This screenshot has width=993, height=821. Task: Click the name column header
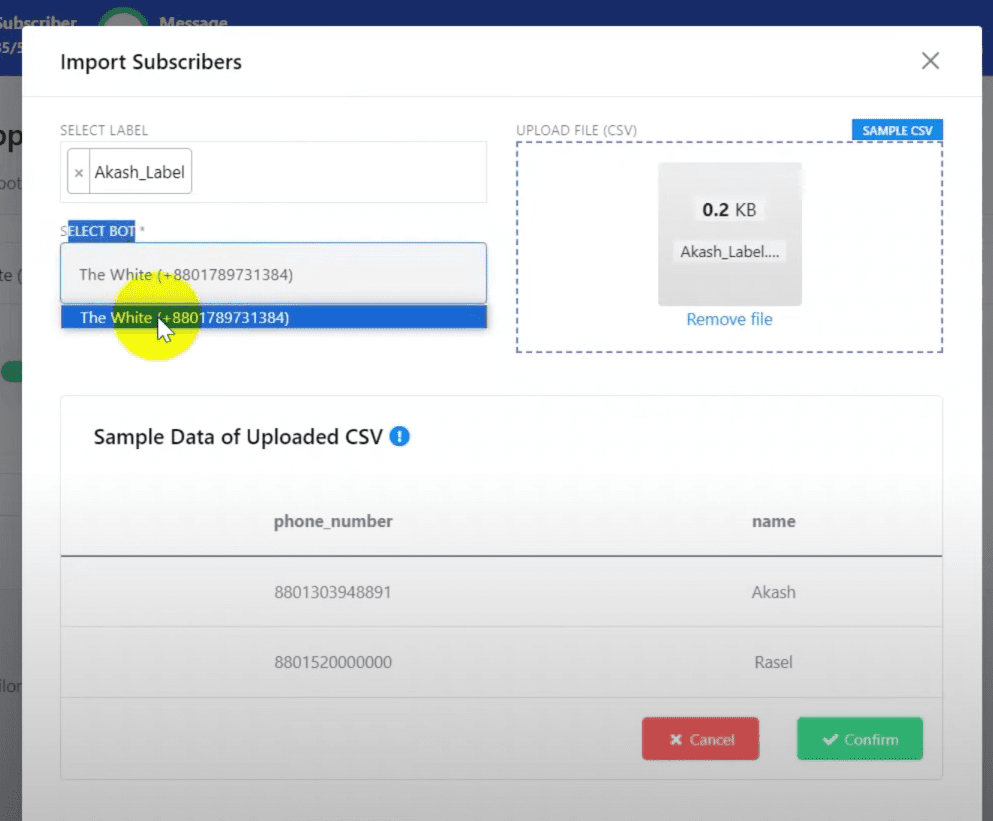[x=773, y=521]
